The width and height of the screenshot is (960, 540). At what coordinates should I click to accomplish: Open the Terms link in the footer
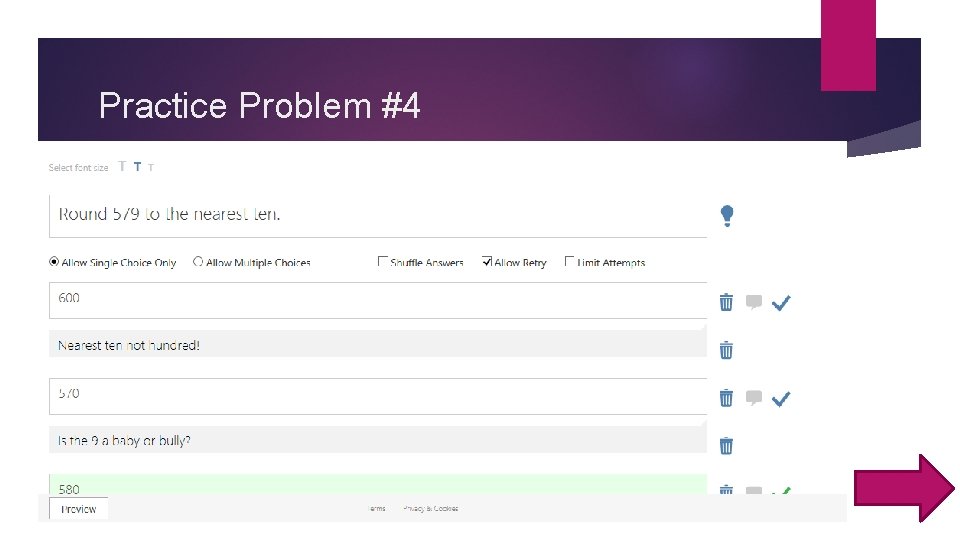click(377, 508)
